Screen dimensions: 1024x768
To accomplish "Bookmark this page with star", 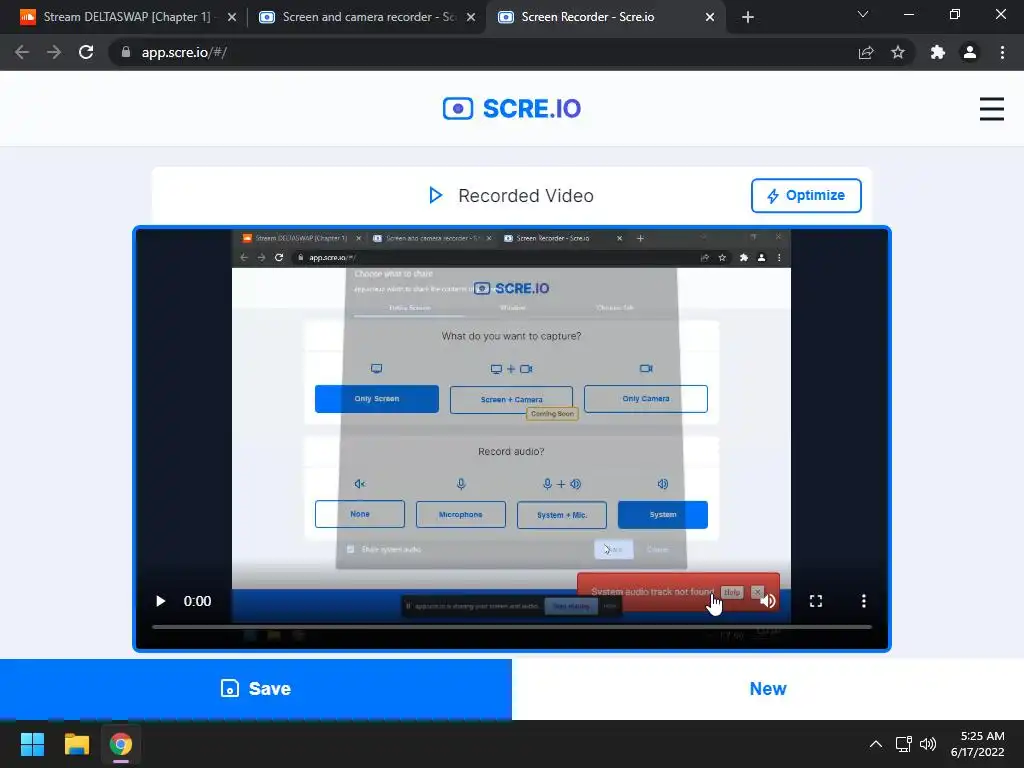I will point(898,52).
